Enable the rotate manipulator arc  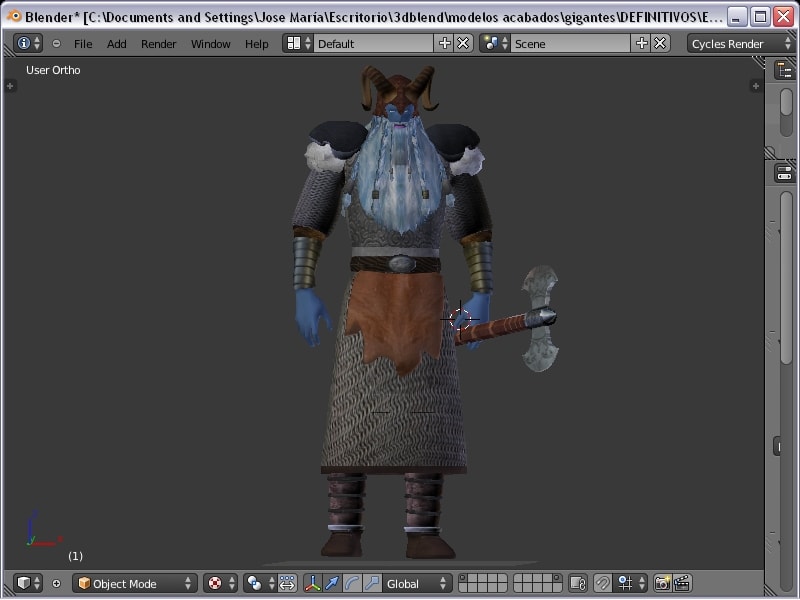click(352, 583)
